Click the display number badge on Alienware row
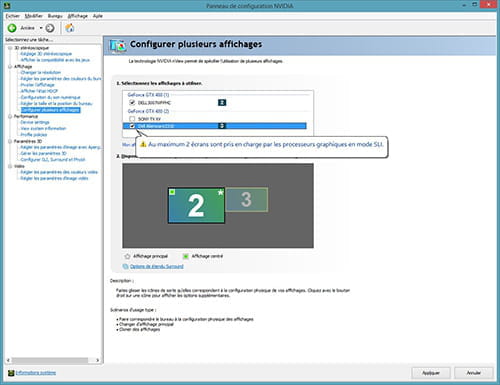 [222, 126]
